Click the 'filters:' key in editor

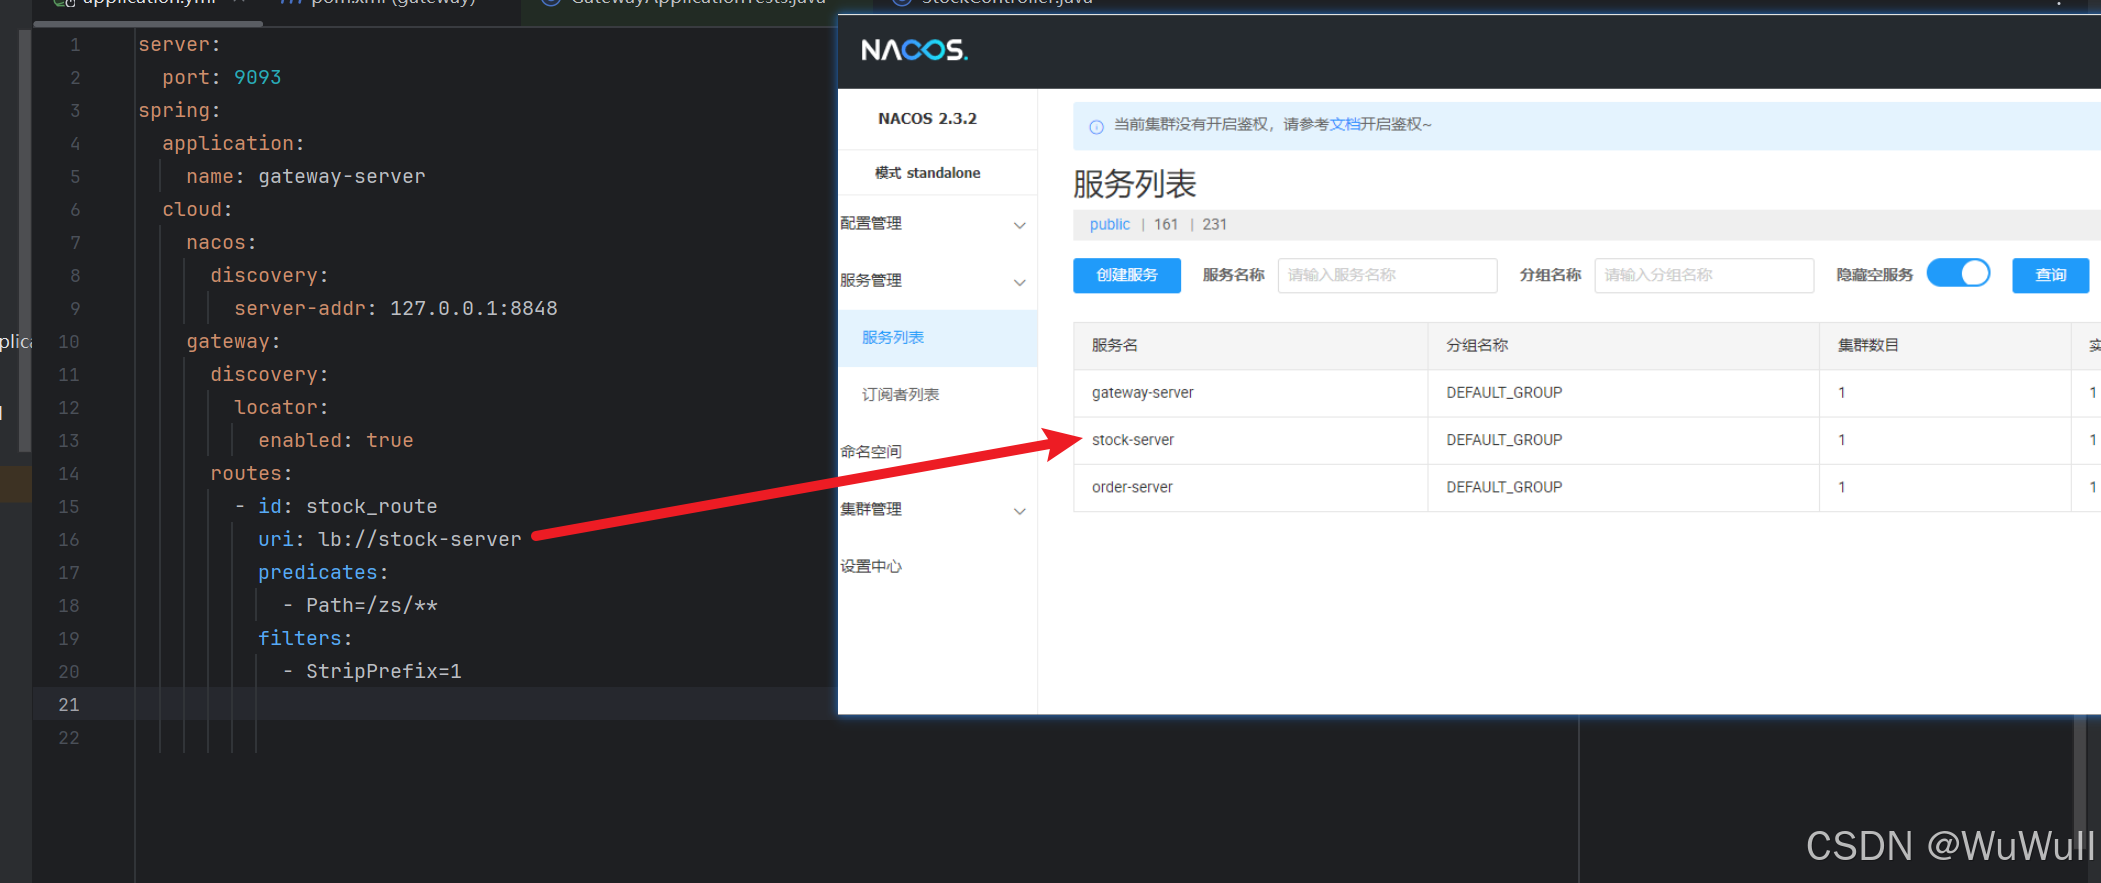point(305,638)
